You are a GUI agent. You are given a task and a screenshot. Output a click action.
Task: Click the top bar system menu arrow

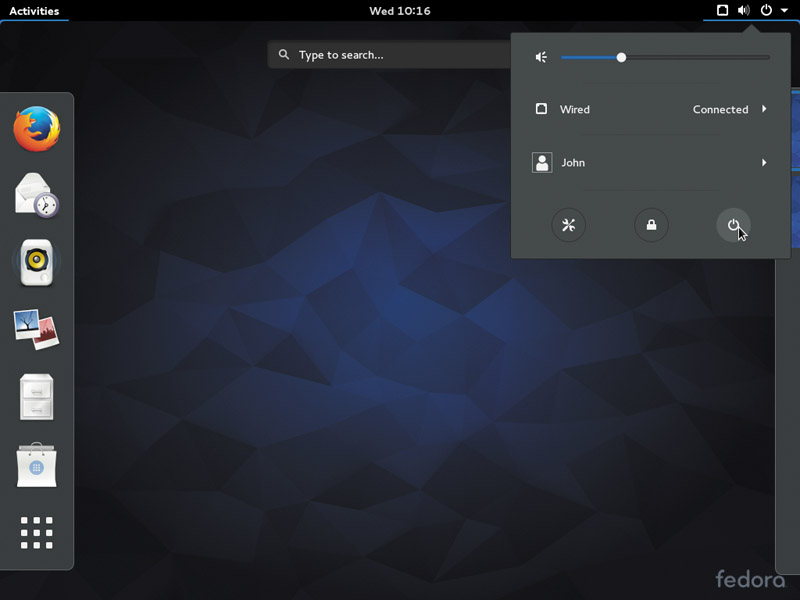(x=784, y=10)
